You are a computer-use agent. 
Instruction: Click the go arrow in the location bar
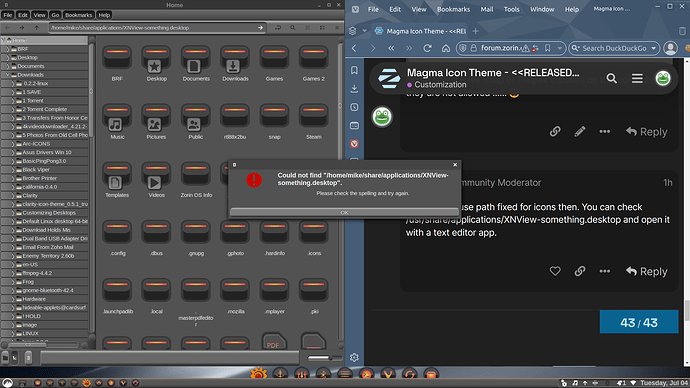(261, 28)
